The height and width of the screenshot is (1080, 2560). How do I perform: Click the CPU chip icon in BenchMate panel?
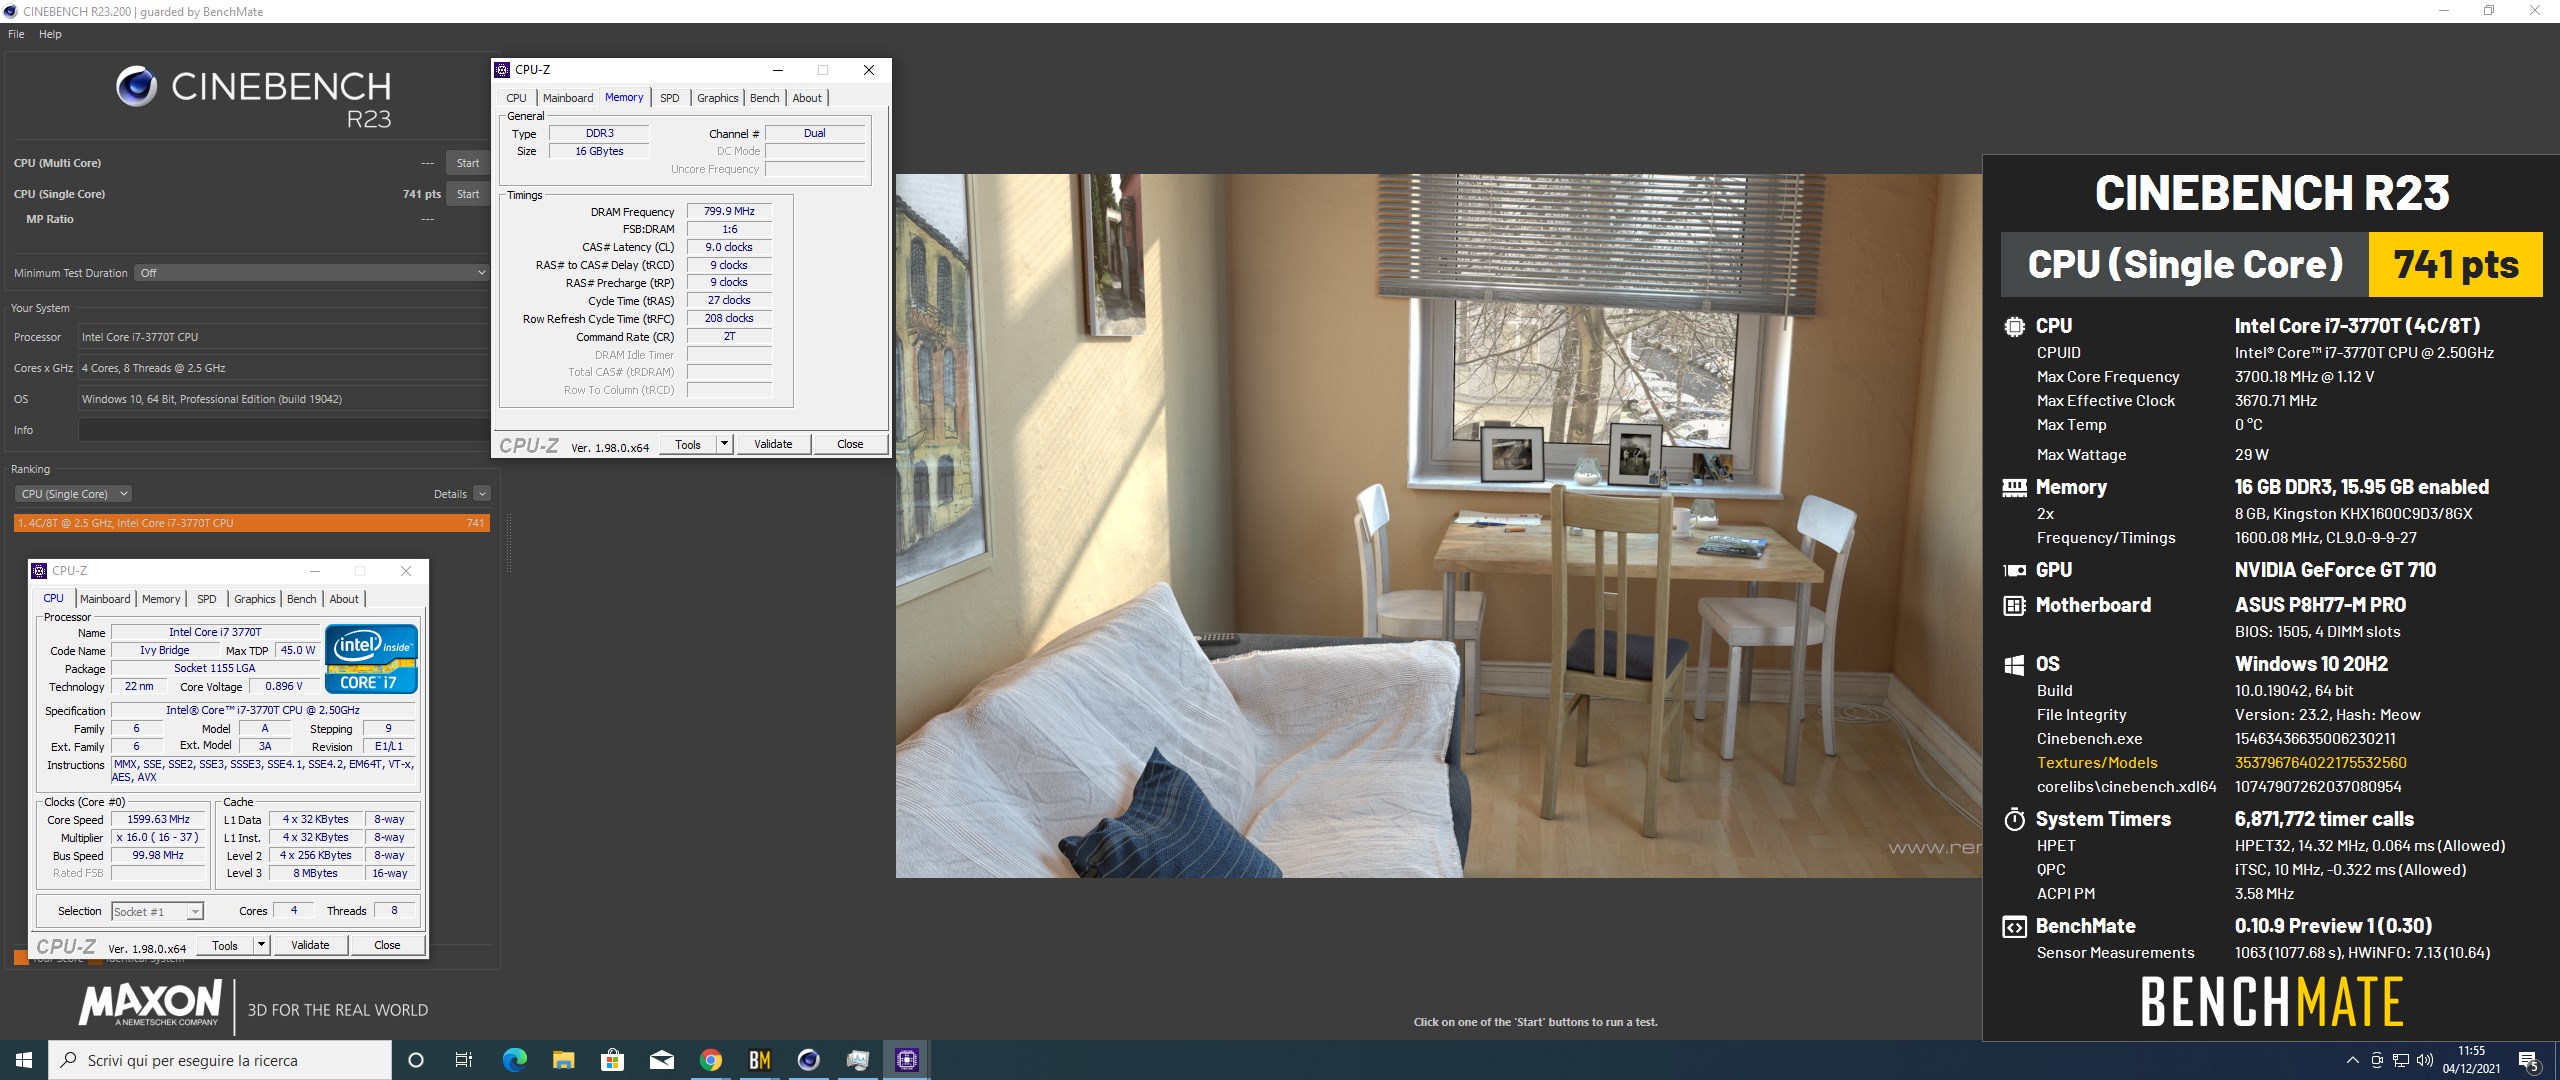tap(2014, 326)
